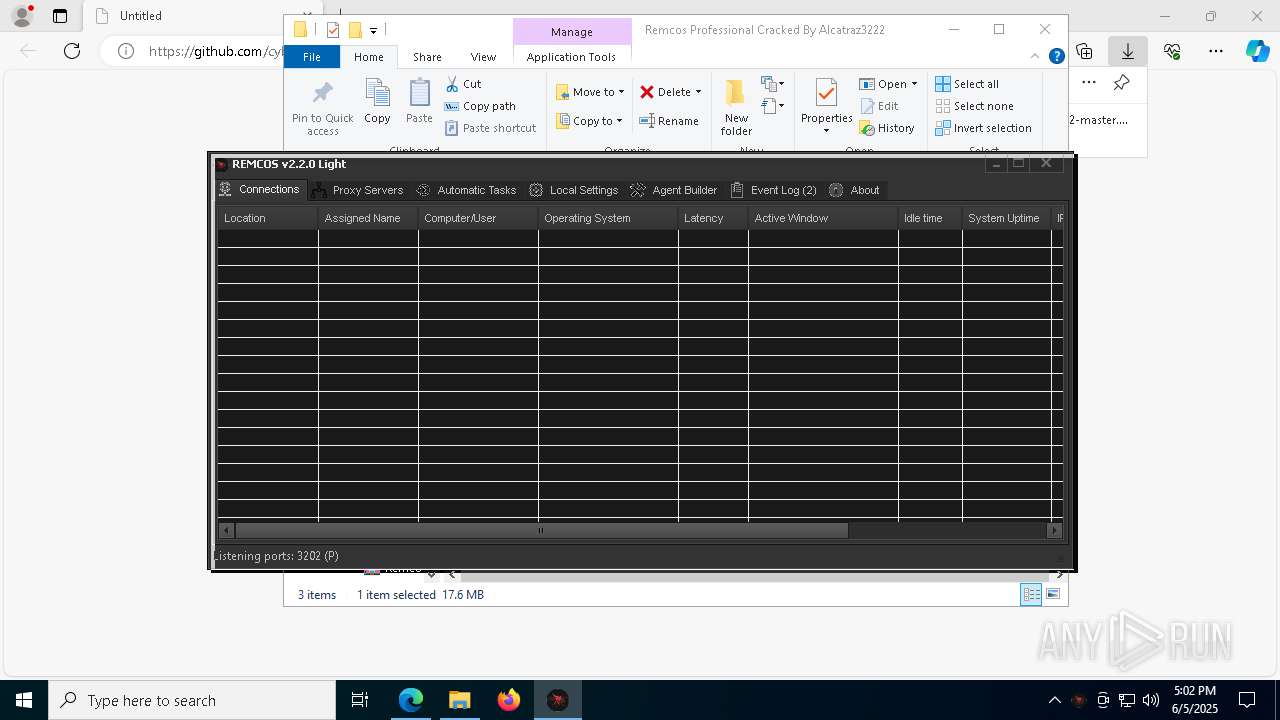The height and width of the screenshot is (720, 1280).
Task: Click the left scroll arrow in Remcos list
Action: click(x=226, y=531)
